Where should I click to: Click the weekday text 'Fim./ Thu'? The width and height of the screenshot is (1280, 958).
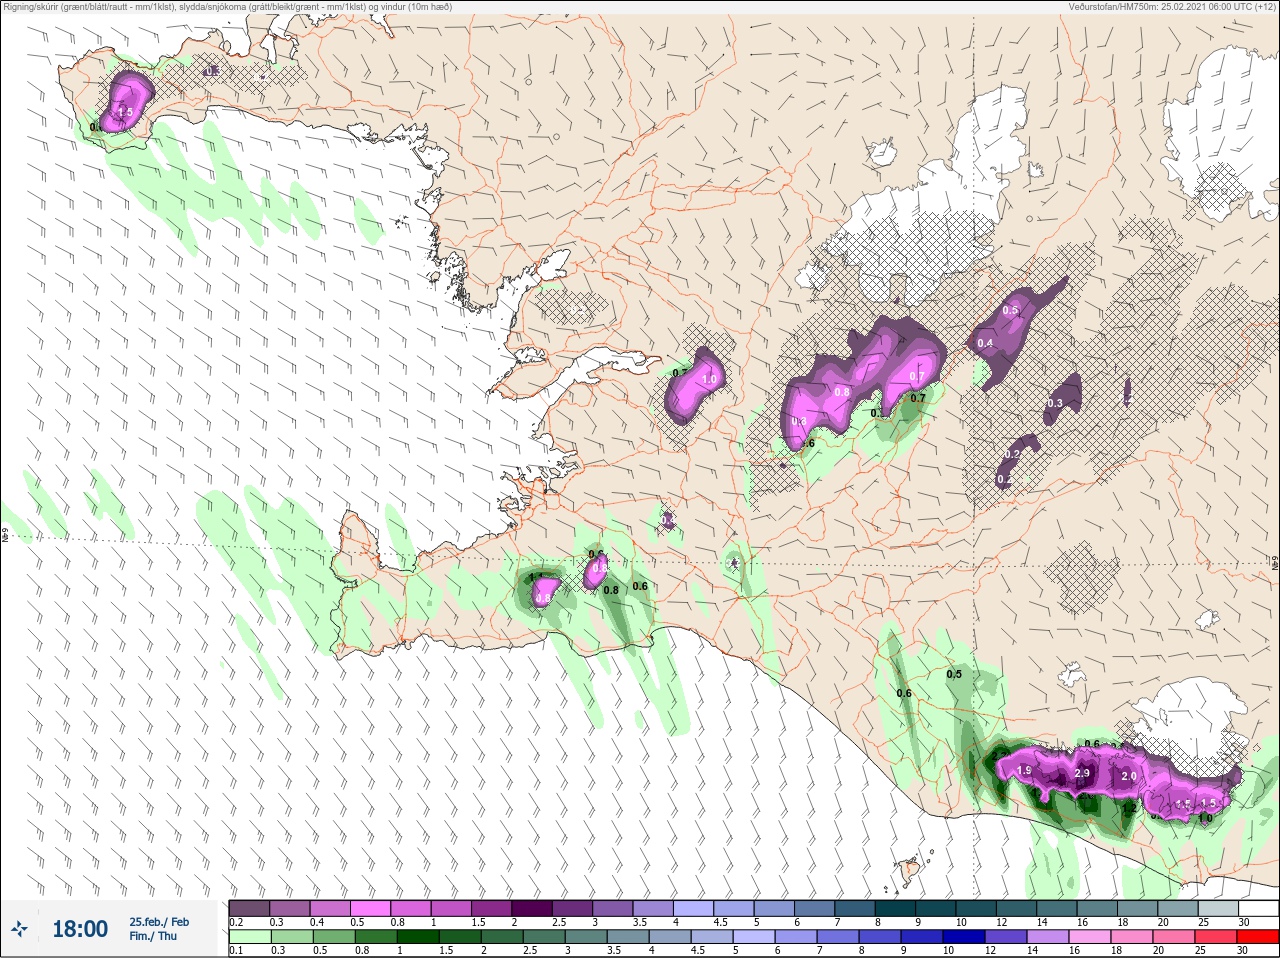pyautogui.click(x=153, y=936)
